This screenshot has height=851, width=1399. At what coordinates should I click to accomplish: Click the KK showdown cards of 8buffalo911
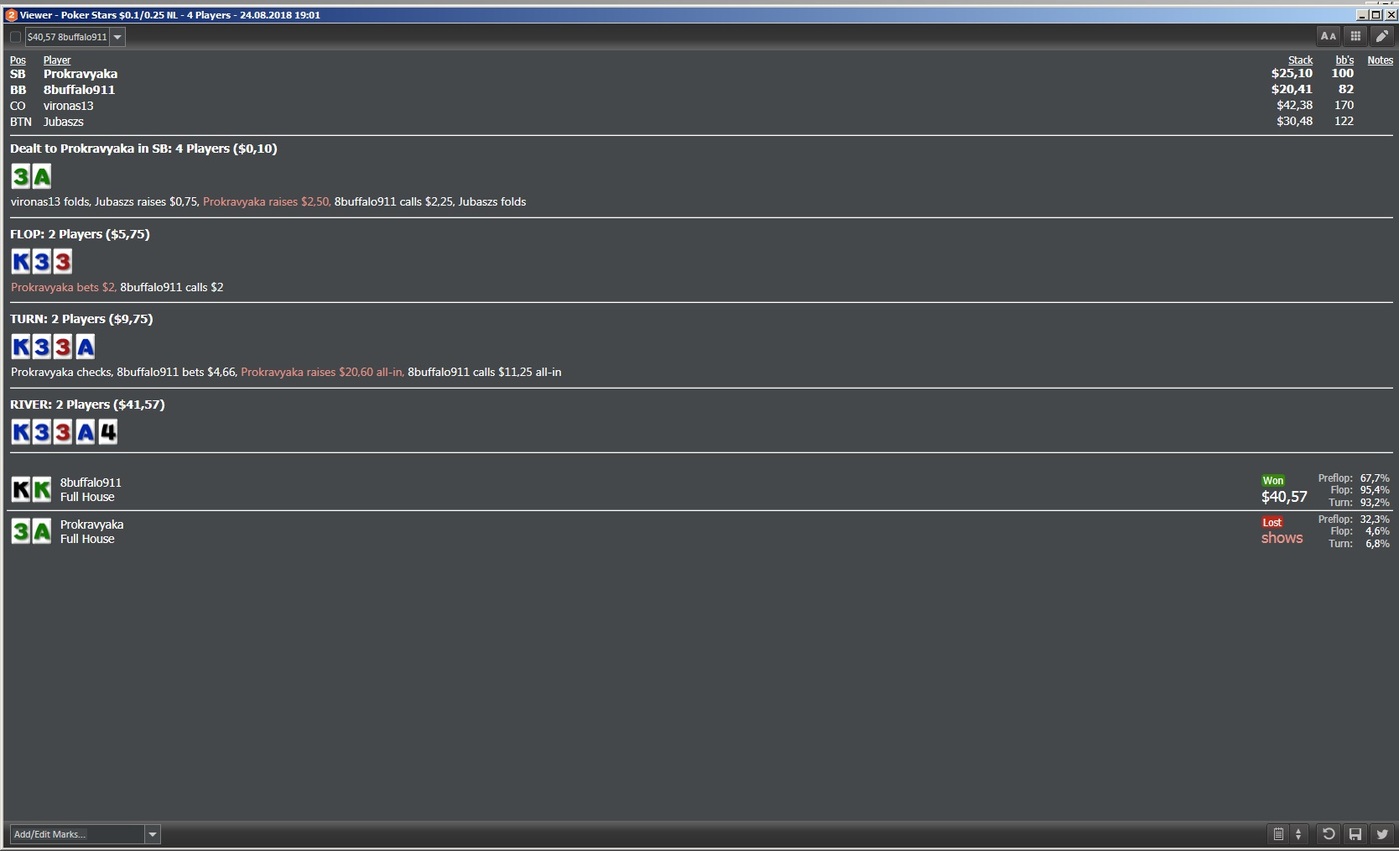(x=31, y=490)
